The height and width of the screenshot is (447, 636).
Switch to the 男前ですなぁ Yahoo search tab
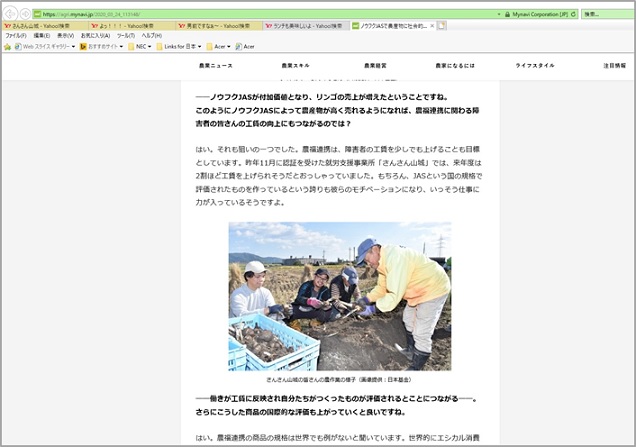[220, 26]
